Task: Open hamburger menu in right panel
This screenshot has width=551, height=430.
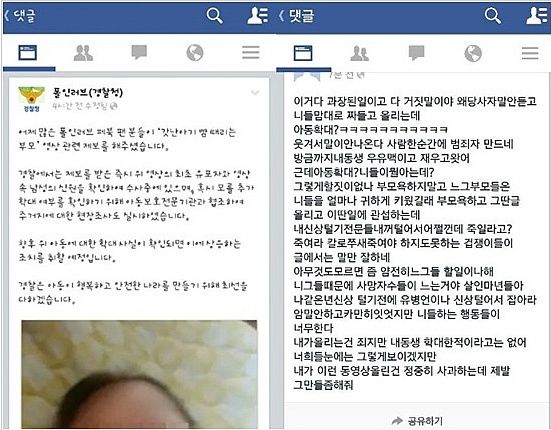Action: (x=530, y=53)
